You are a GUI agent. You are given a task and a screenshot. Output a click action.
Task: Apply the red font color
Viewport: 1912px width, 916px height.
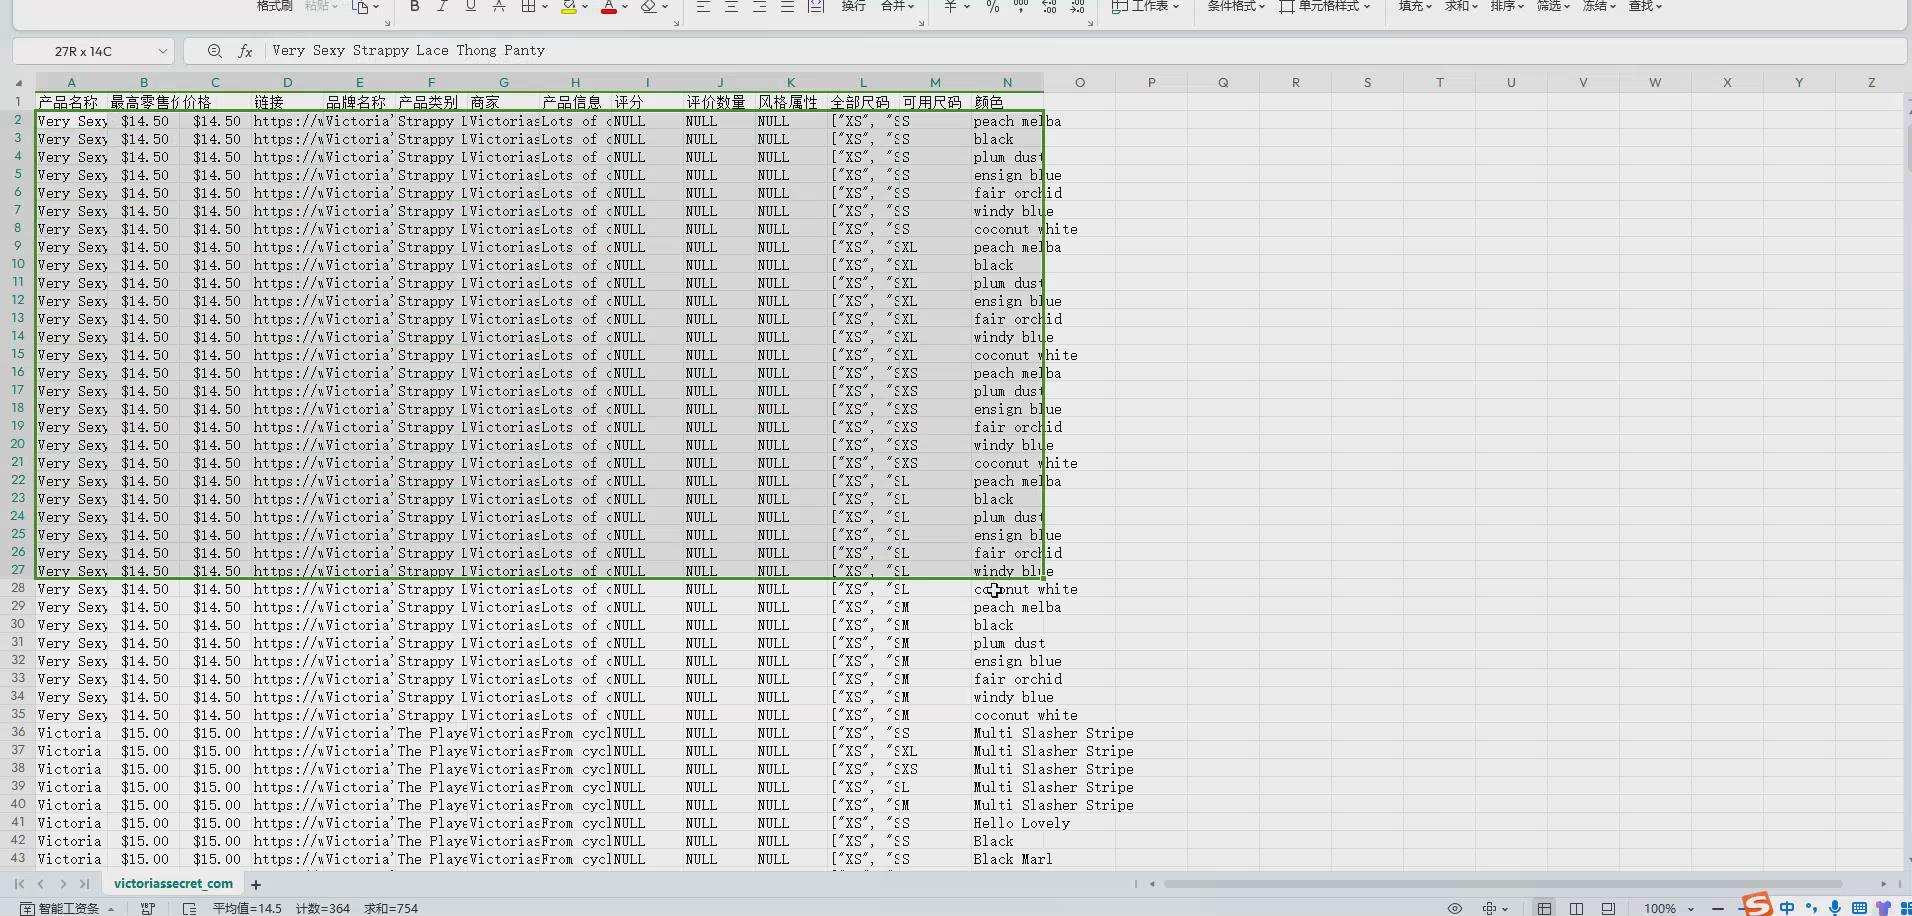point(608,6)
